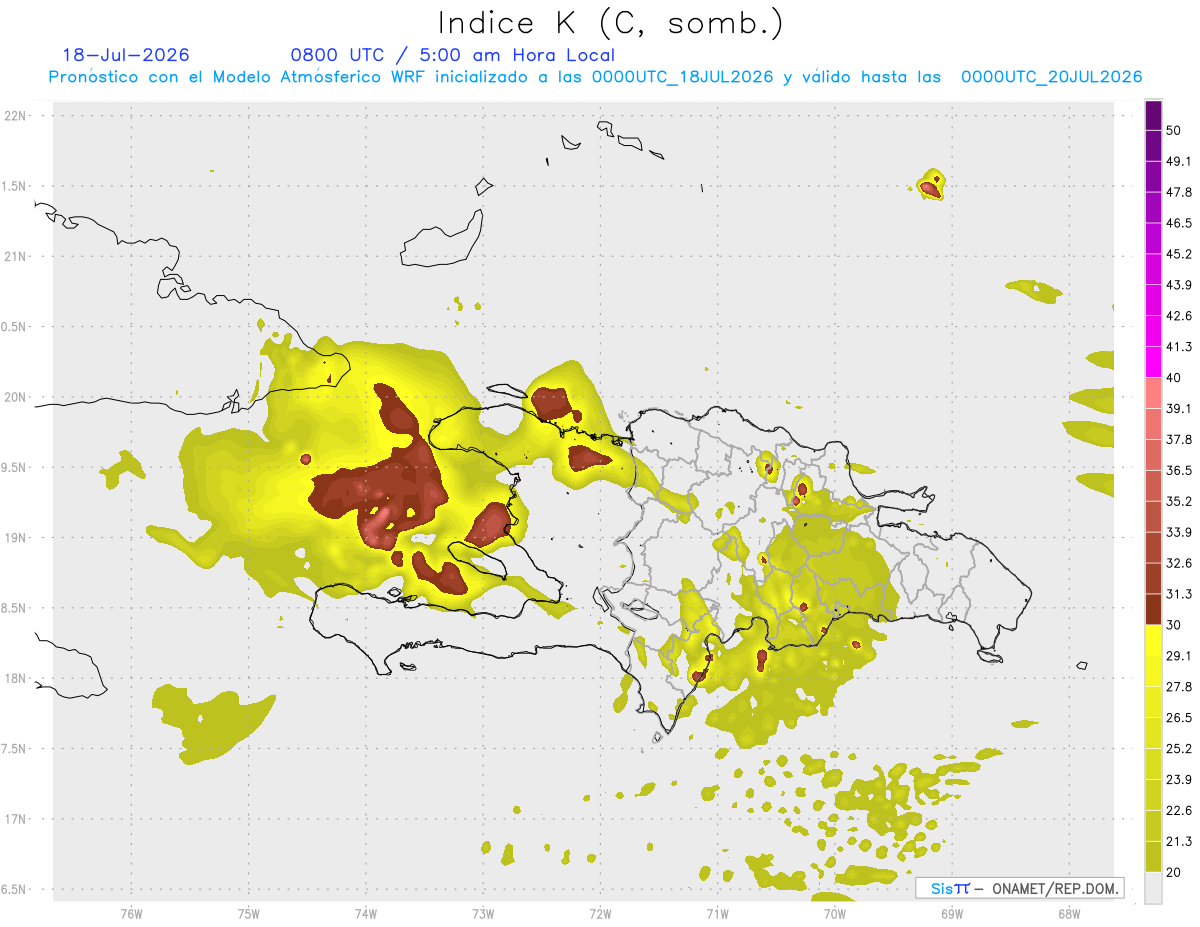The height and width of the screenshot is (927, 1200).
Task: Click the "22N" latitude label
Action: pos(16,115)
